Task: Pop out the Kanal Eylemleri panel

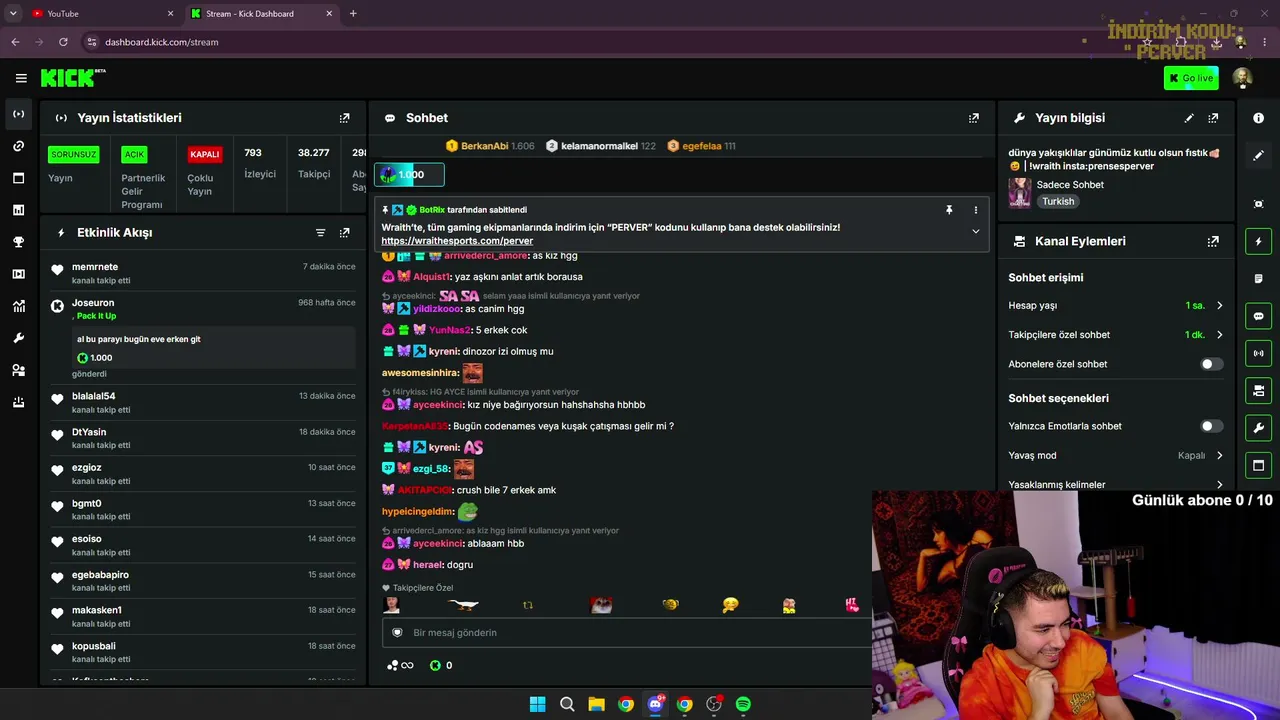Action: coord(1213,241)
